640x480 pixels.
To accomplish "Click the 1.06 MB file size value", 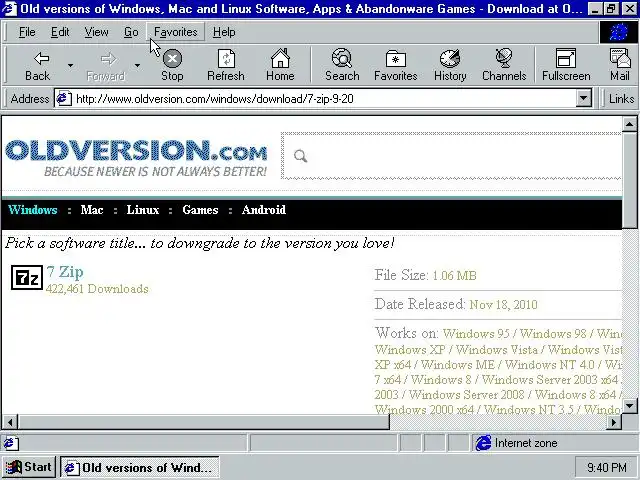I will (454, 276).
